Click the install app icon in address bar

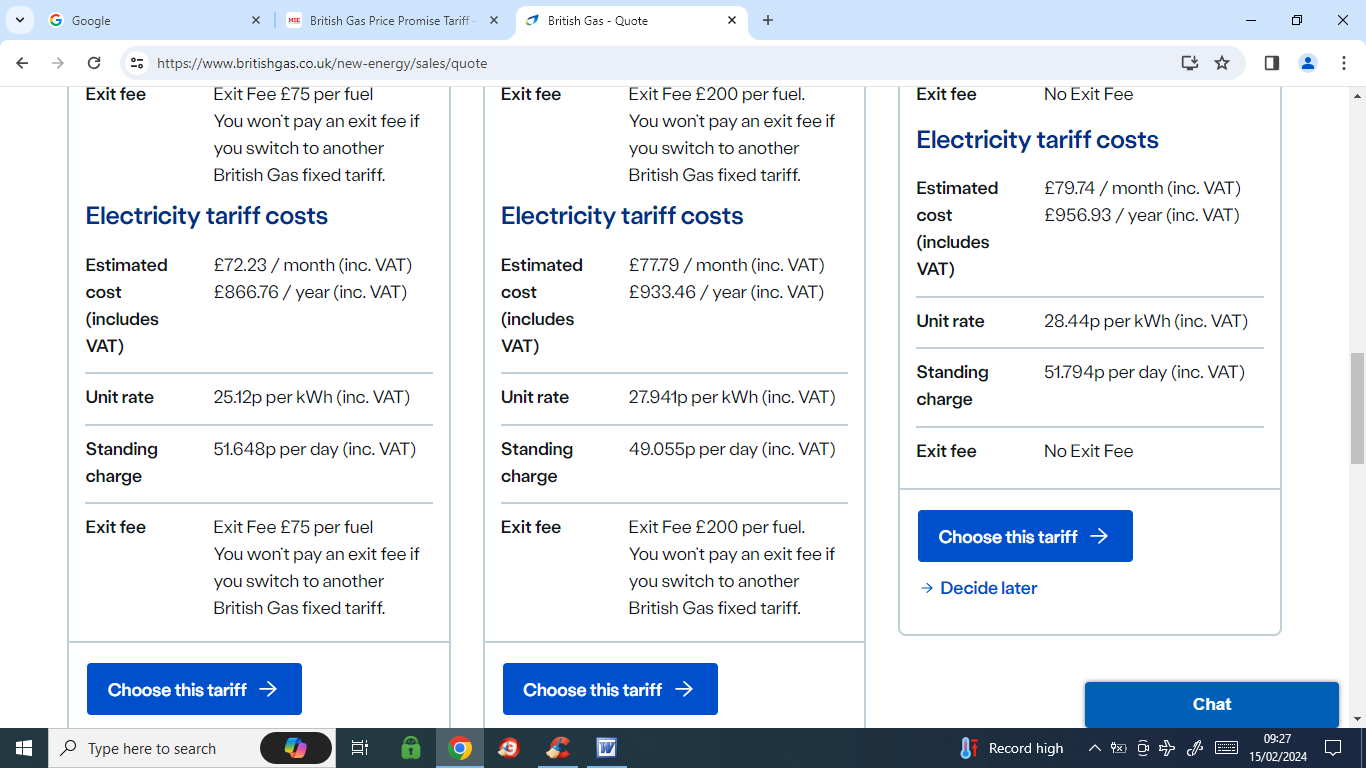tap(1189, 63)
